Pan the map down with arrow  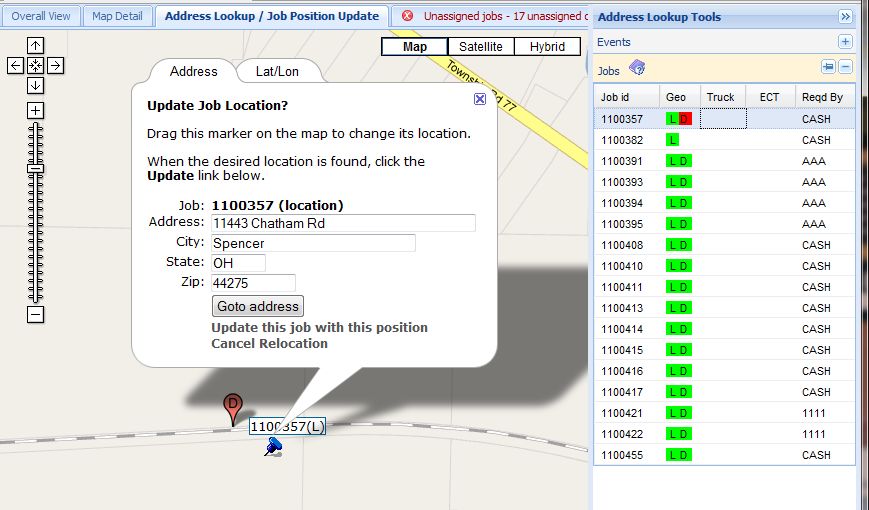[35, 85]
